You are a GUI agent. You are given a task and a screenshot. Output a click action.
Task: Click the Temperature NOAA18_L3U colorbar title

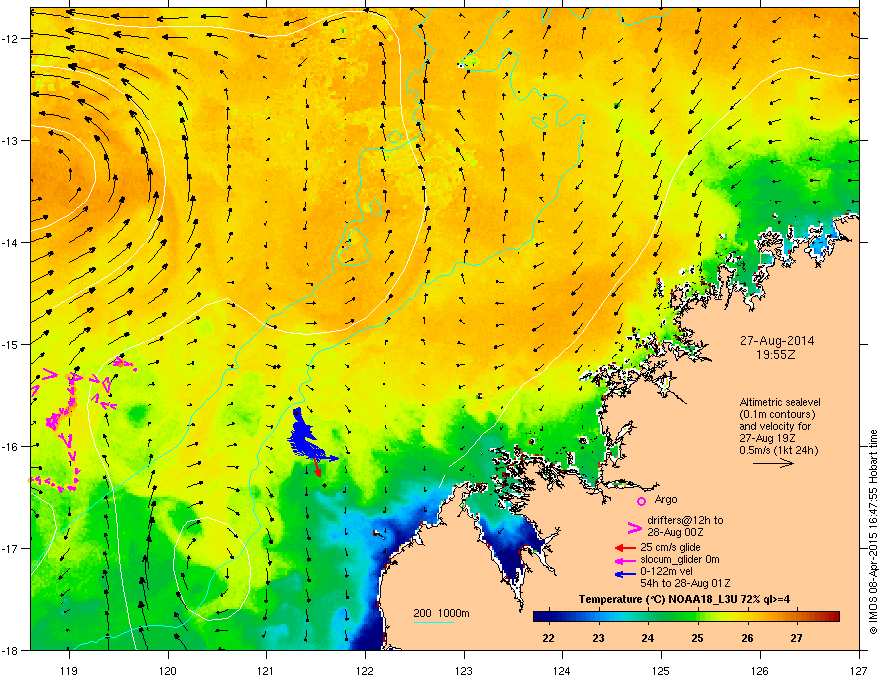684,599
